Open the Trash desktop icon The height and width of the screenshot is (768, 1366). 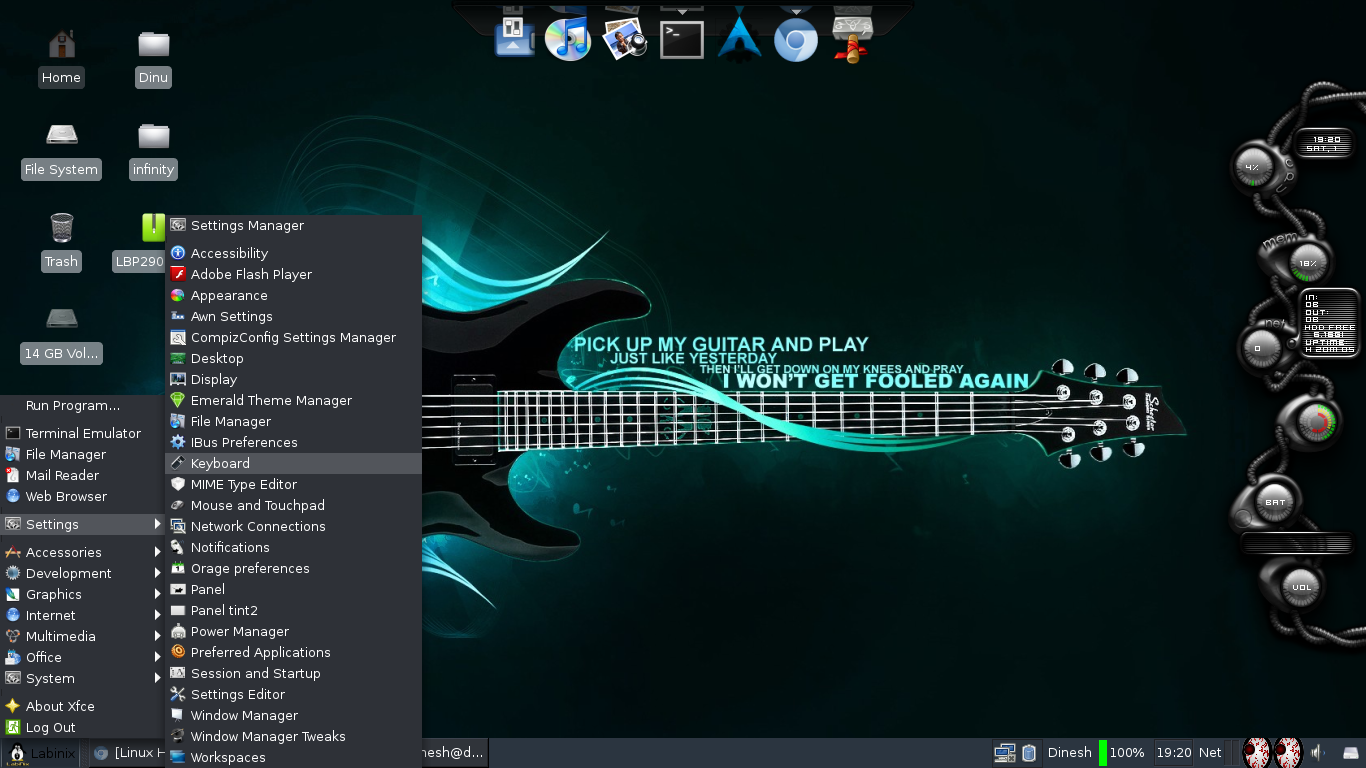pos(61,243)
